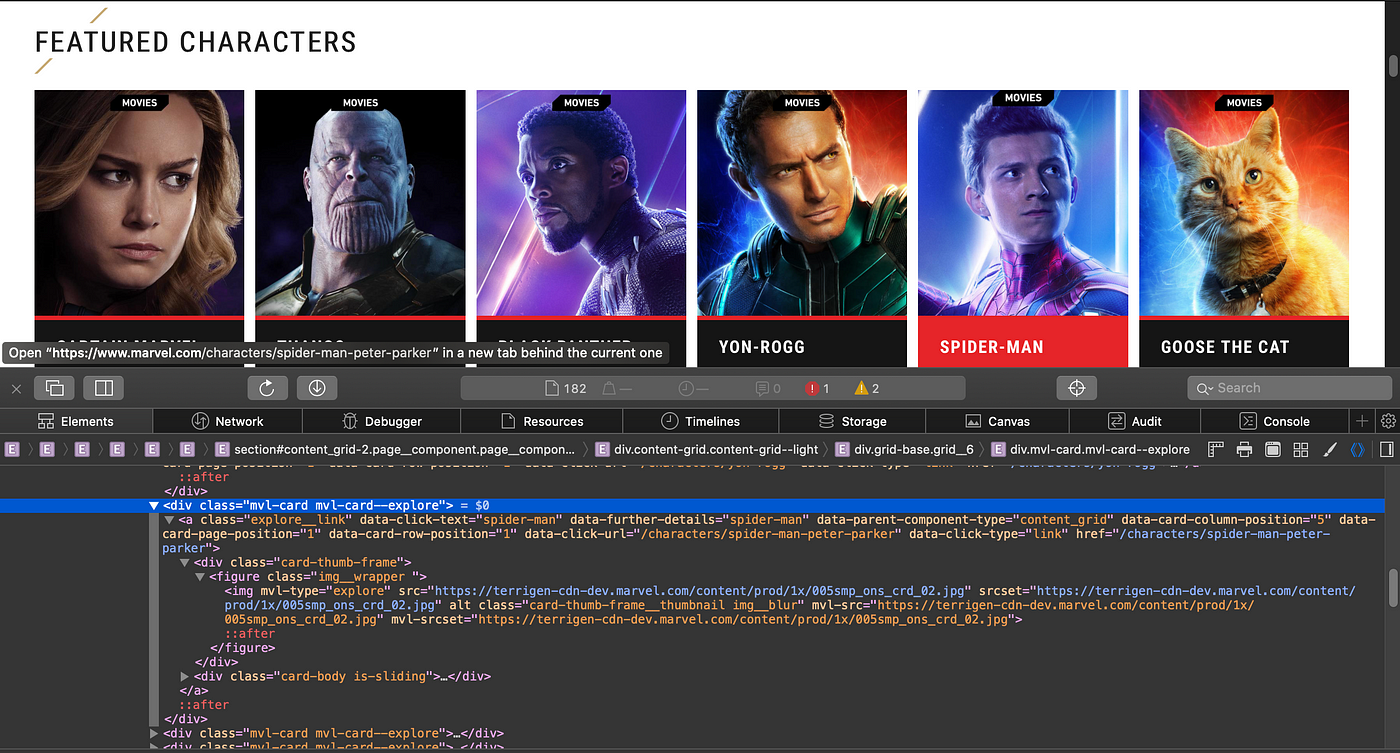Click MOVIES tag on Thanos card
The image size is (1400, 753).
(x=360, y=102)
